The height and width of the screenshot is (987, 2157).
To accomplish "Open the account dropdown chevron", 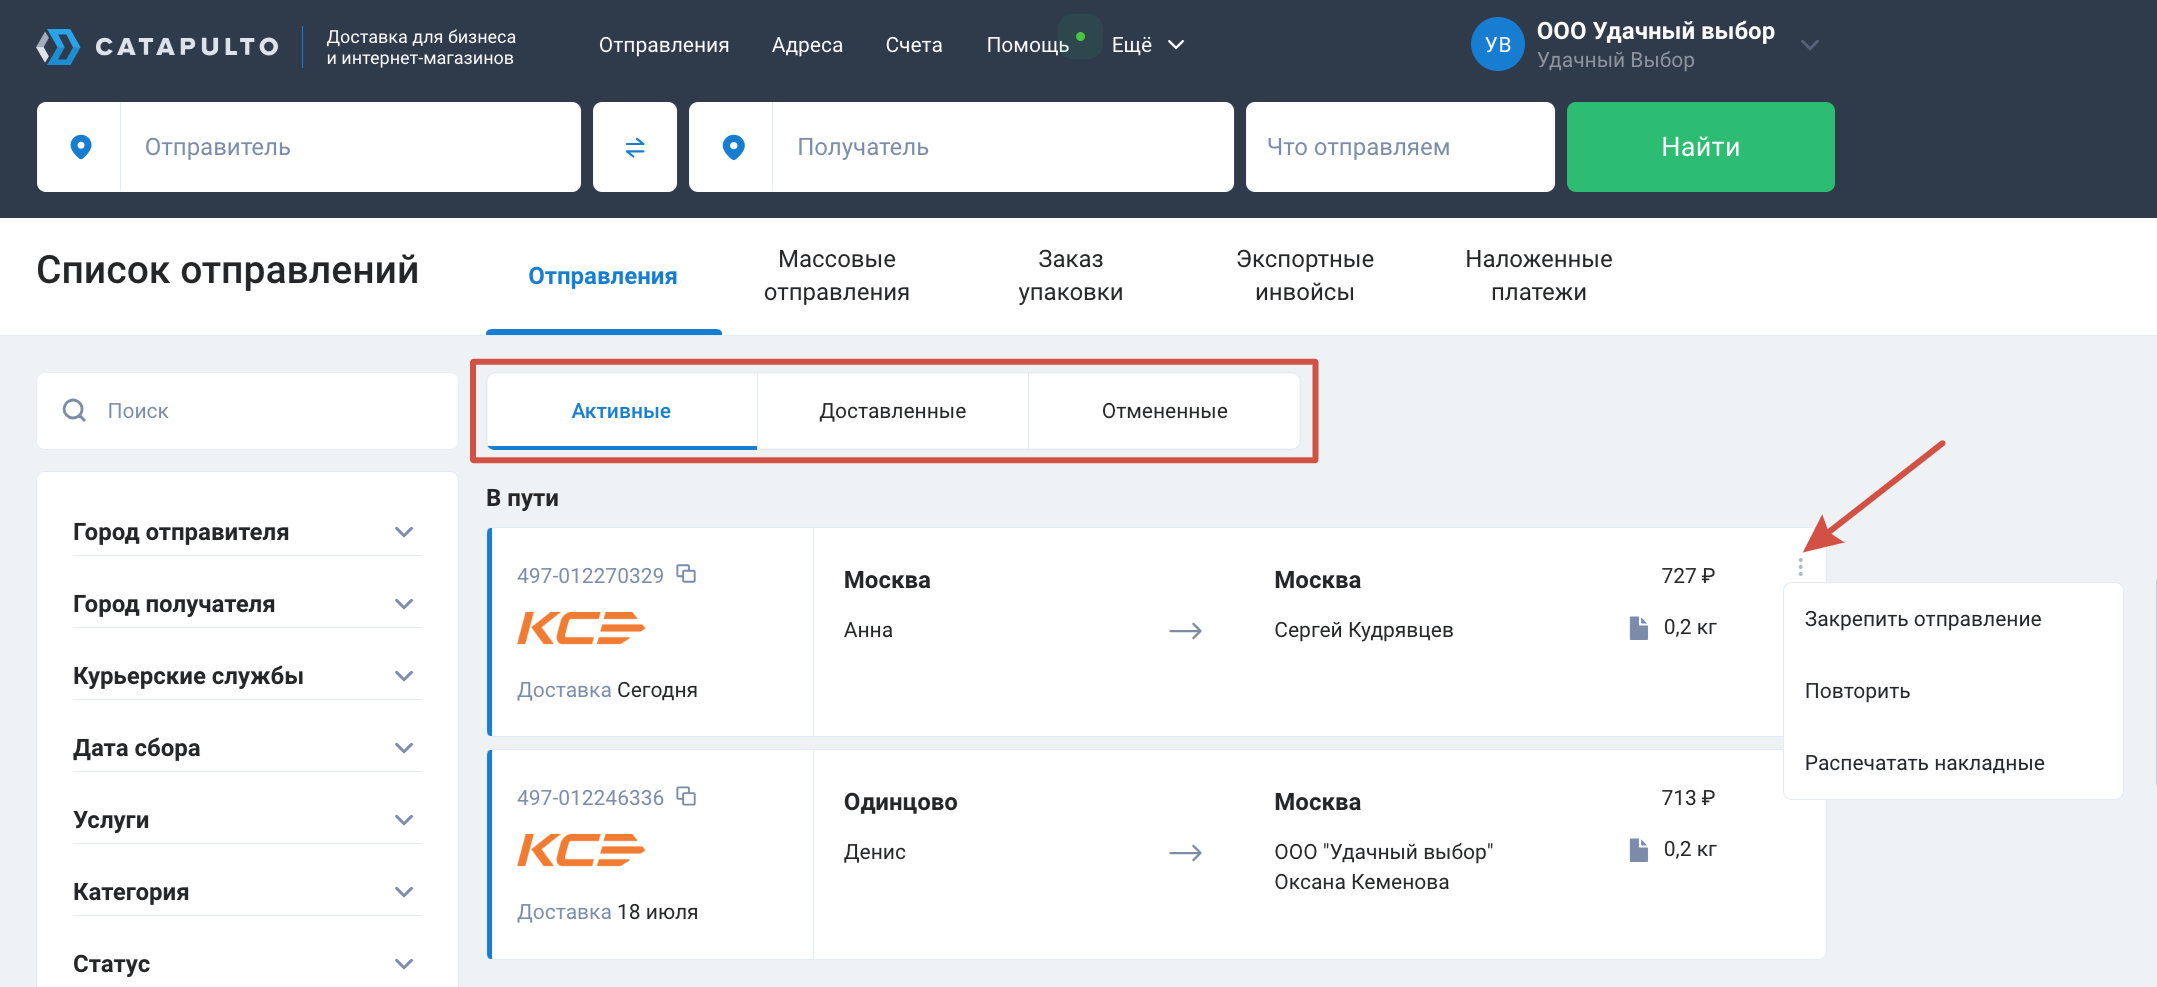I will point(1810,45).
